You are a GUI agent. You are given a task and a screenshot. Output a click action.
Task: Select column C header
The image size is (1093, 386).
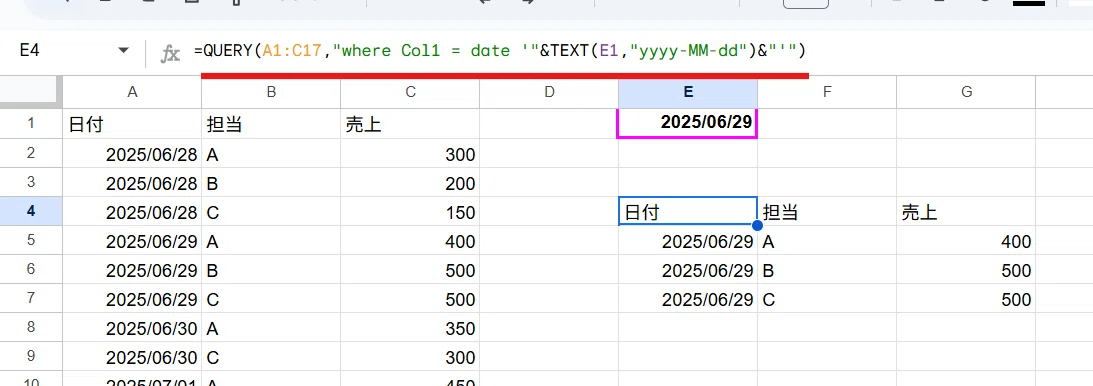tap(410, 92)
